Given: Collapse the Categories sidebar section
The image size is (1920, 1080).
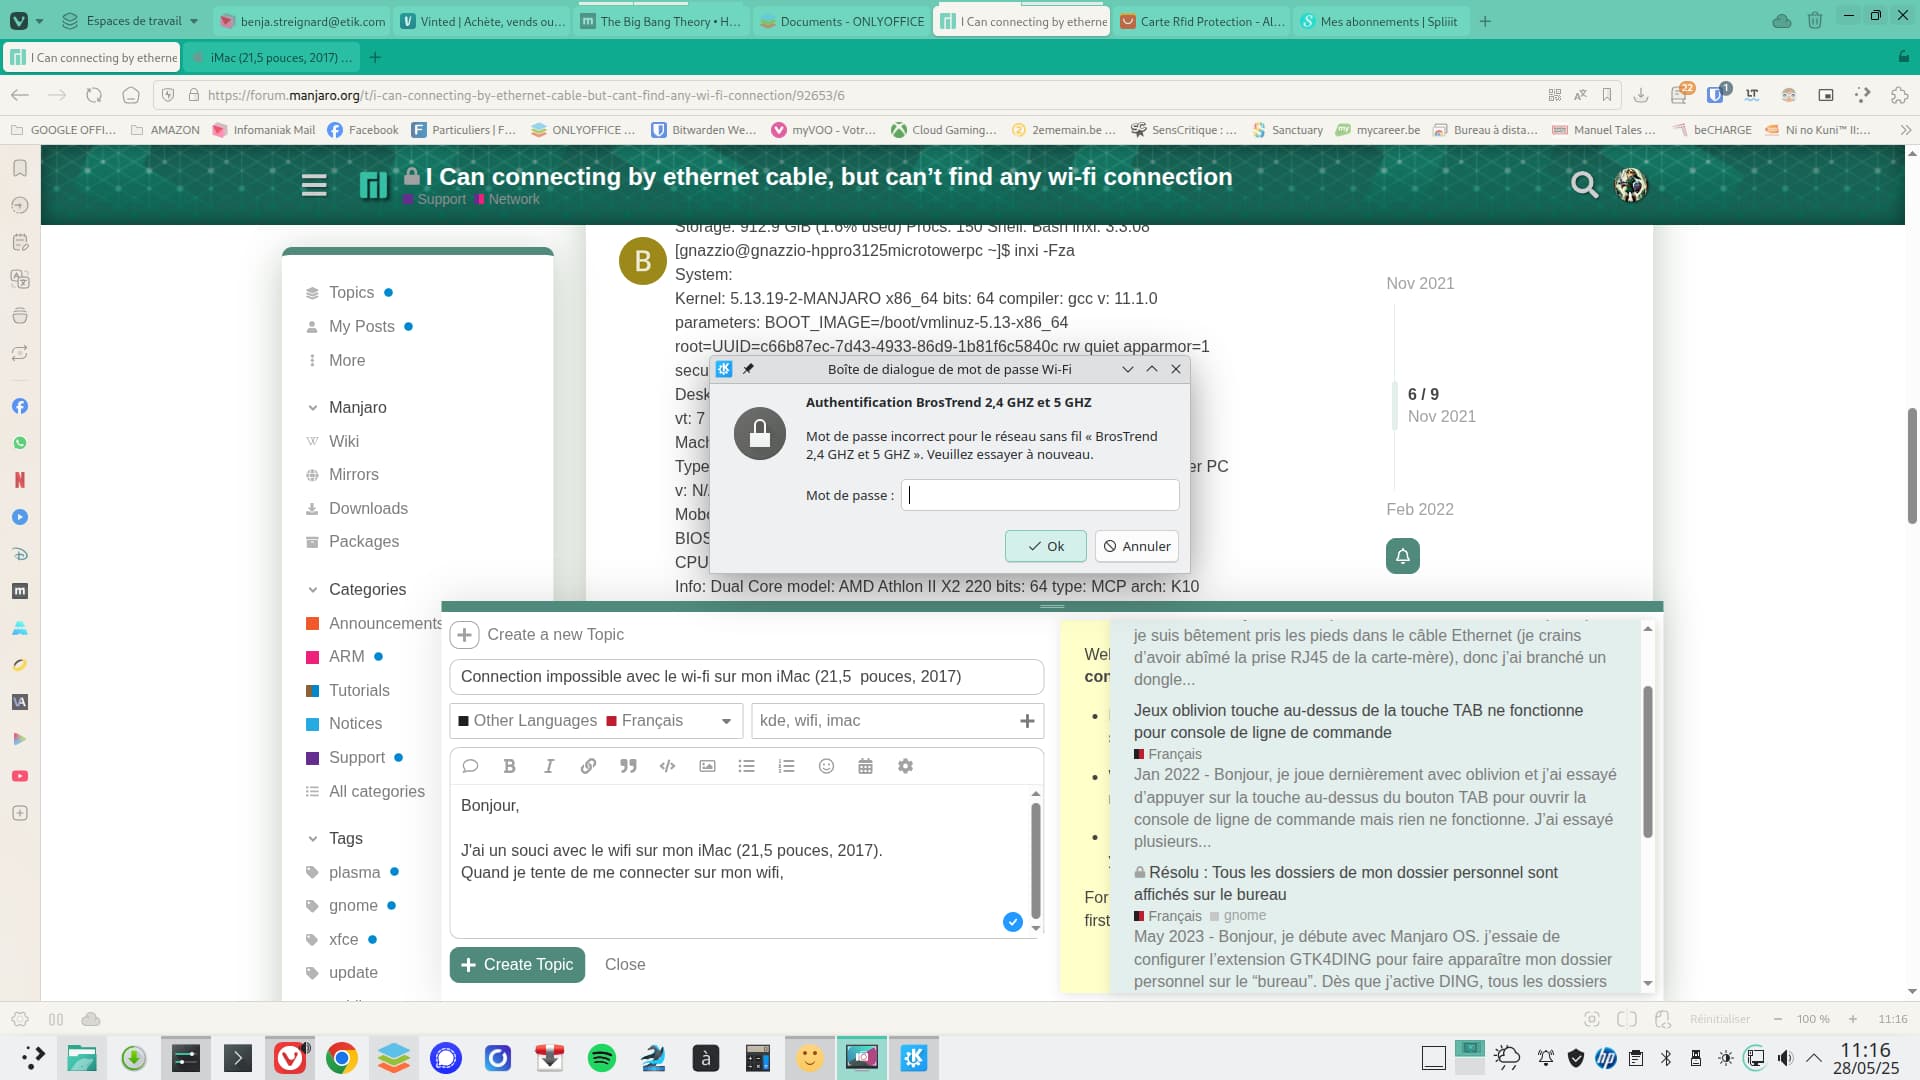Looking at the screenshot, I should click(313, 589).
